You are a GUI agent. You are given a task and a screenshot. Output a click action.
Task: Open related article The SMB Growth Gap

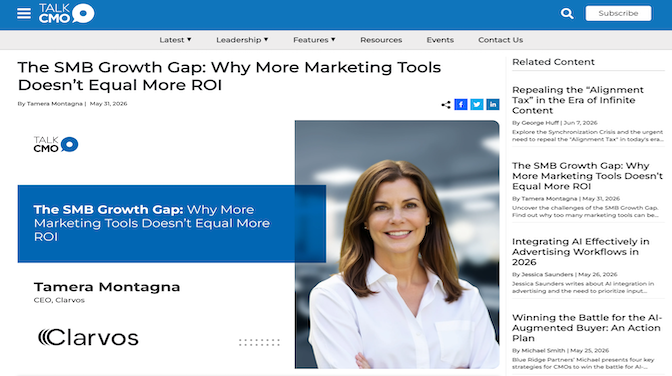pyautogui.click(x=587, y=176)
